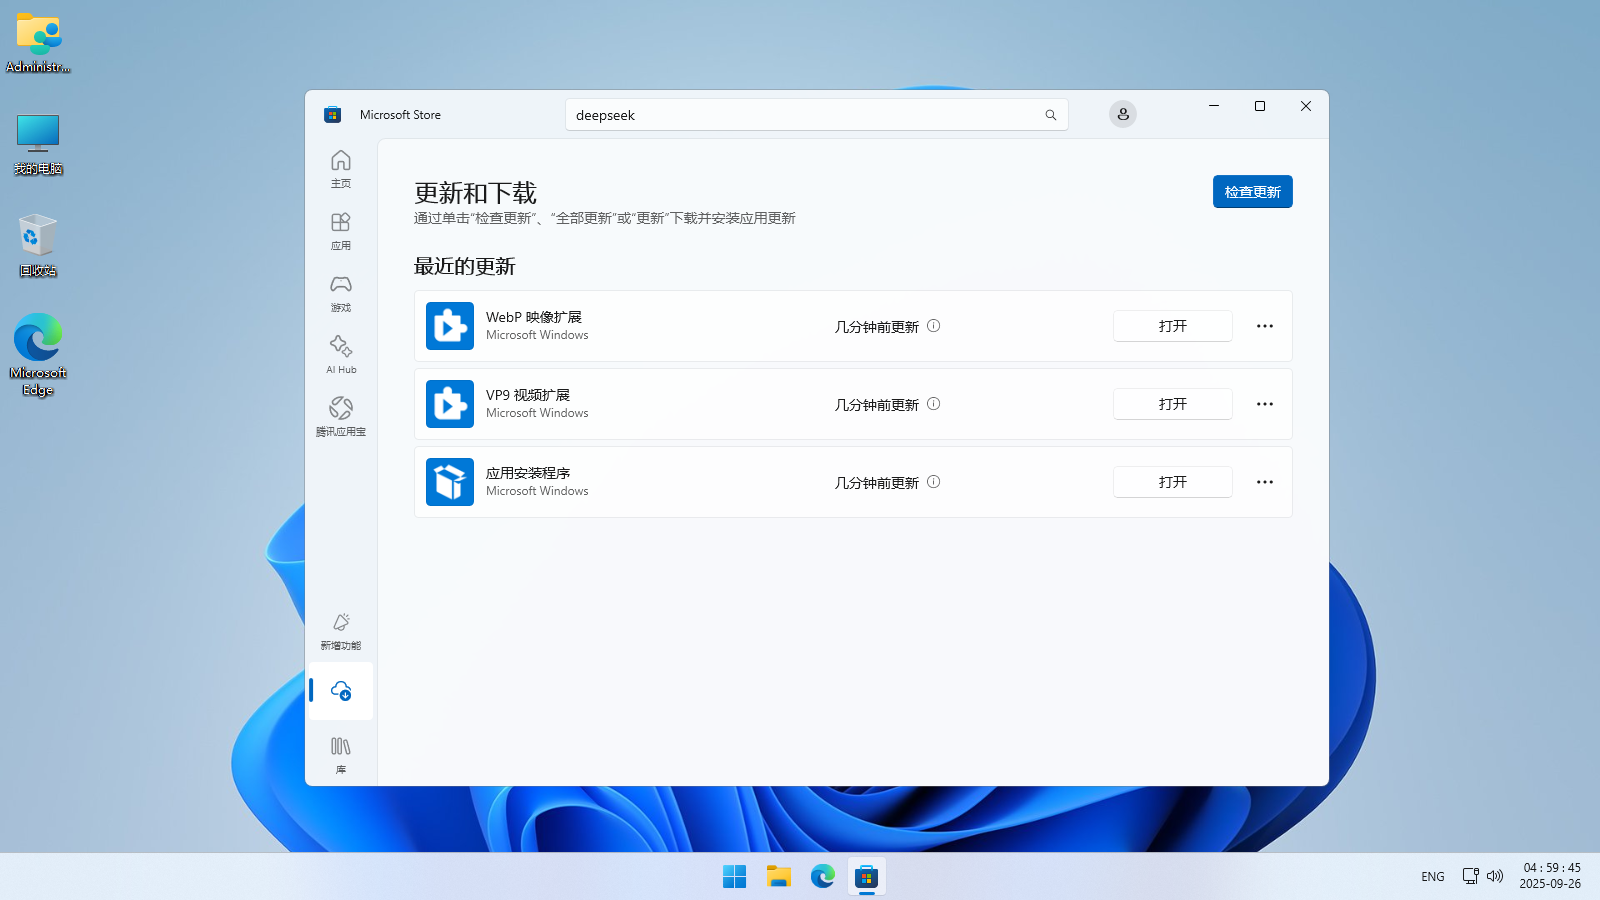
Task: Open the What's New (新增功能) icon
Action: point(341,631)
